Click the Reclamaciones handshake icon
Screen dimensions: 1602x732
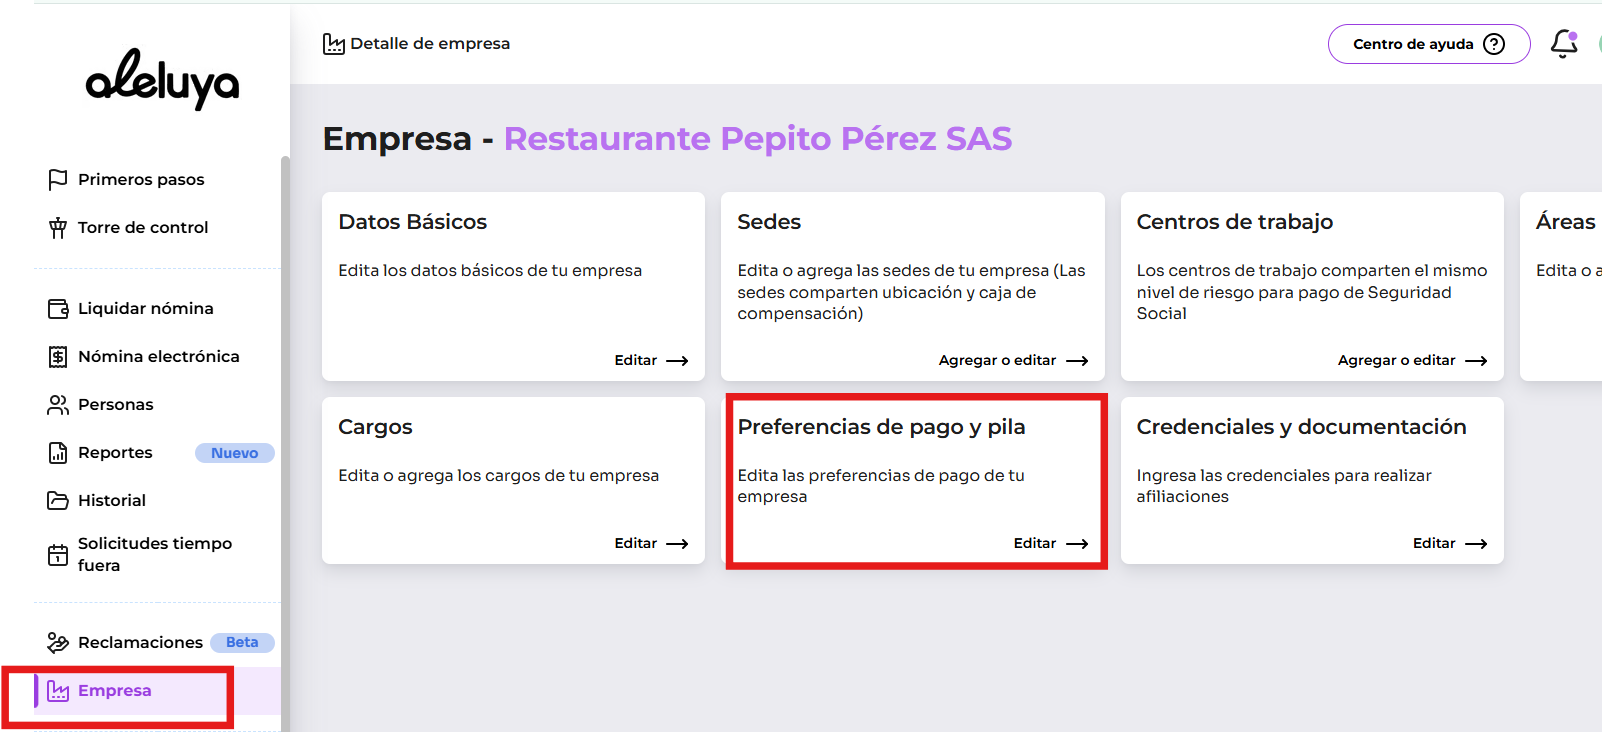[x=58, y=643]
